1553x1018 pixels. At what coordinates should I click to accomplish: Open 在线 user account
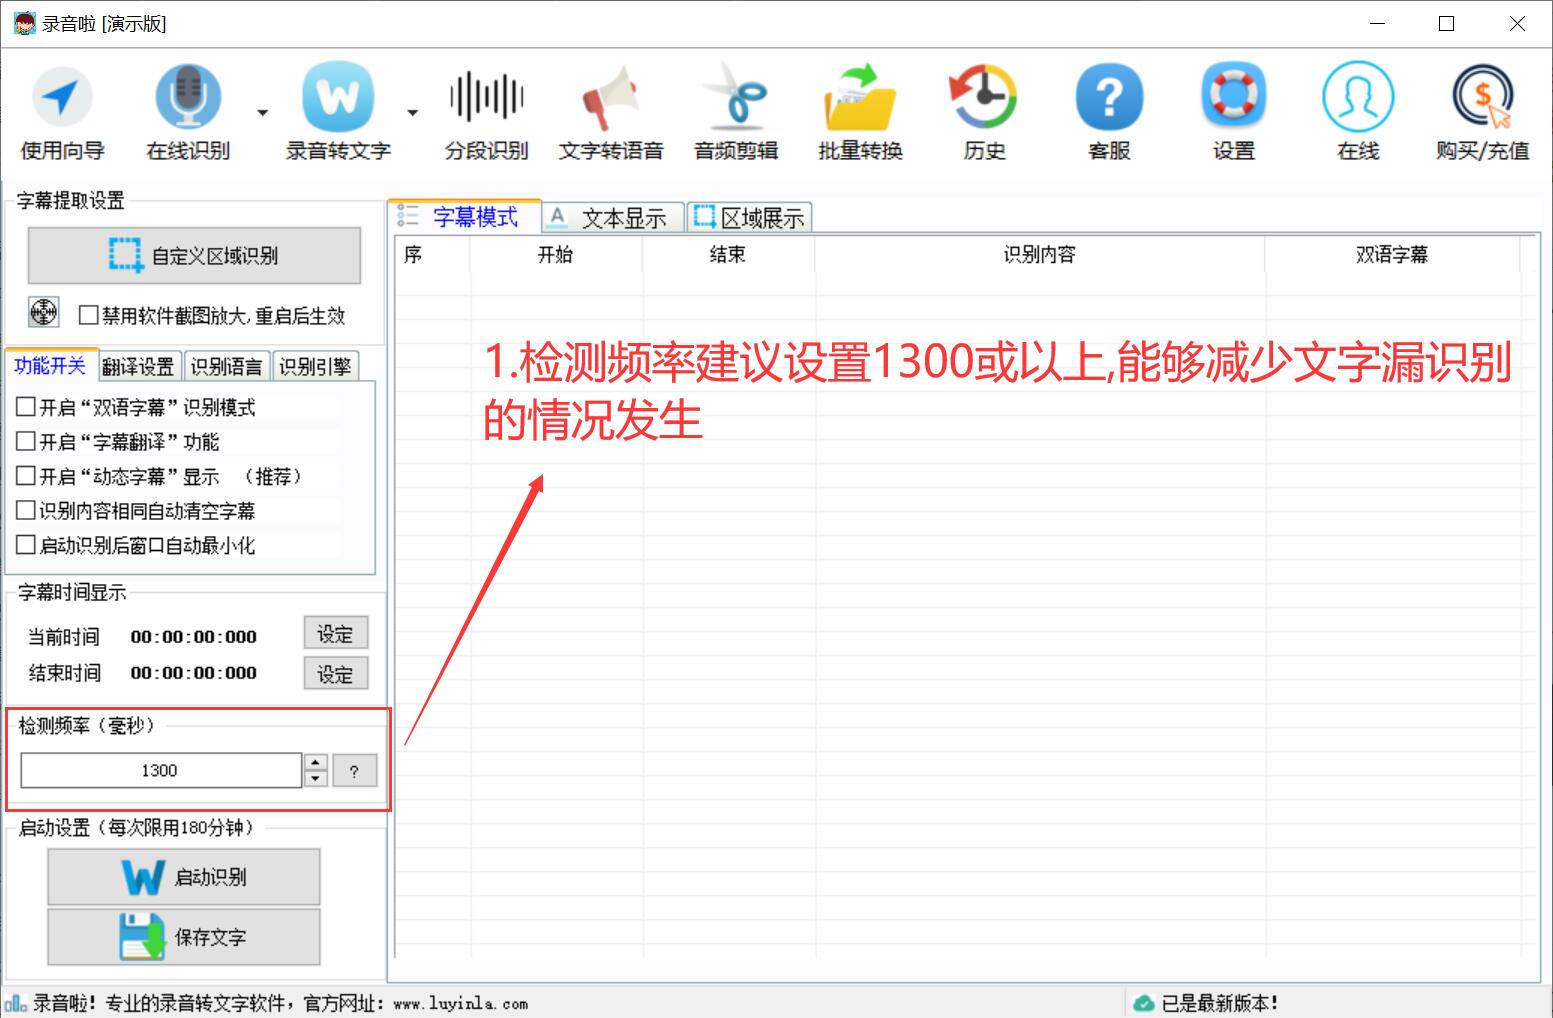[1358, 112]
